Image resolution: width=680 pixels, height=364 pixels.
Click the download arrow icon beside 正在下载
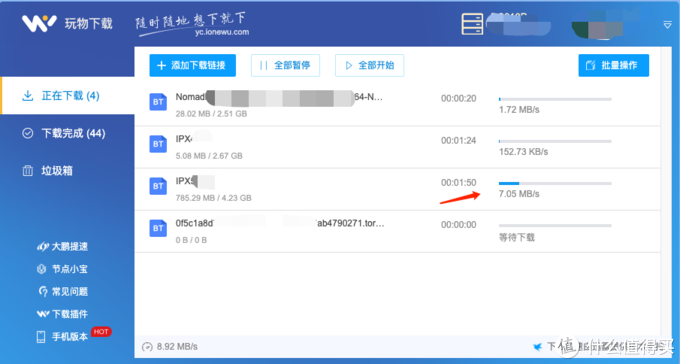pos(27,95)
